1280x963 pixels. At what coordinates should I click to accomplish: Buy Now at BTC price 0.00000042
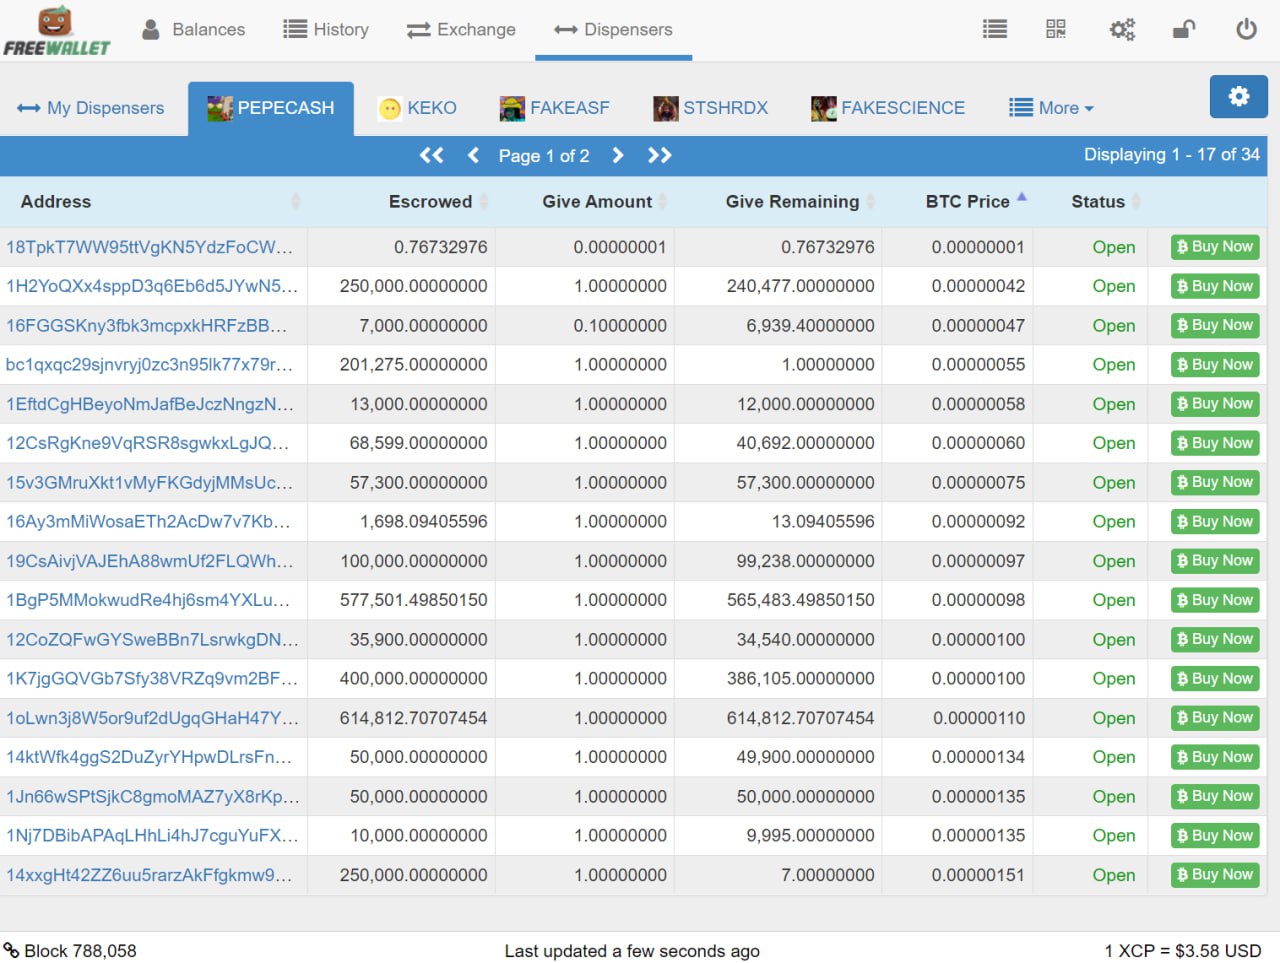coord(1215,286)
